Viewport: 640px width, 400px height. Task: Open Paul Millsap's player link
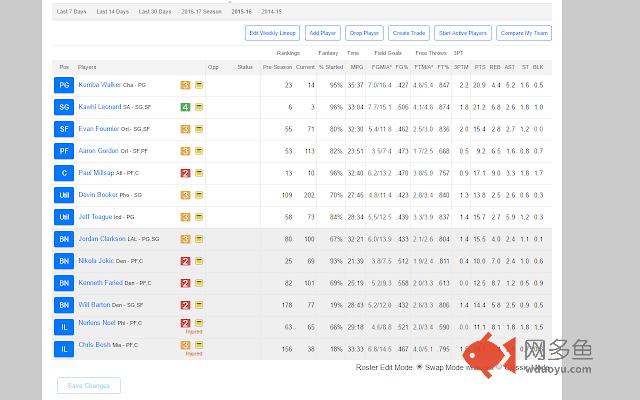[x=96, y=173]
